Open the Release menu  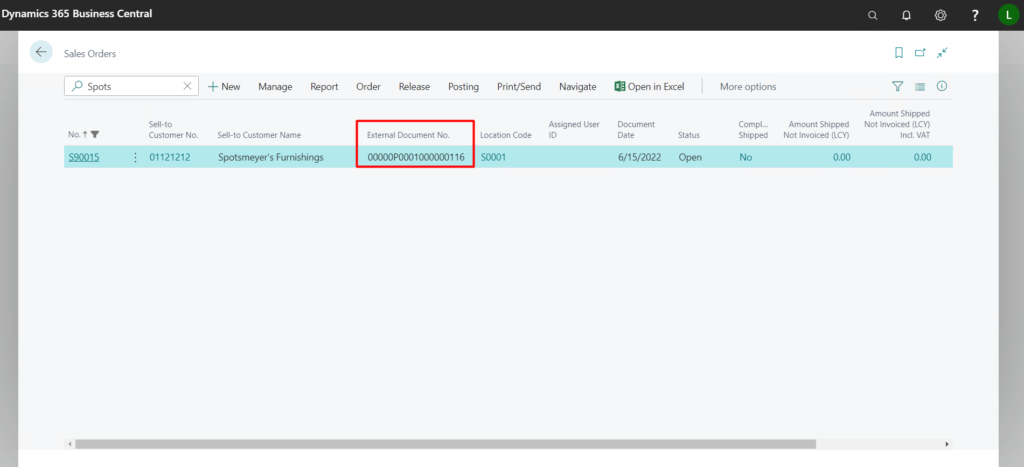tap(414, 86)
